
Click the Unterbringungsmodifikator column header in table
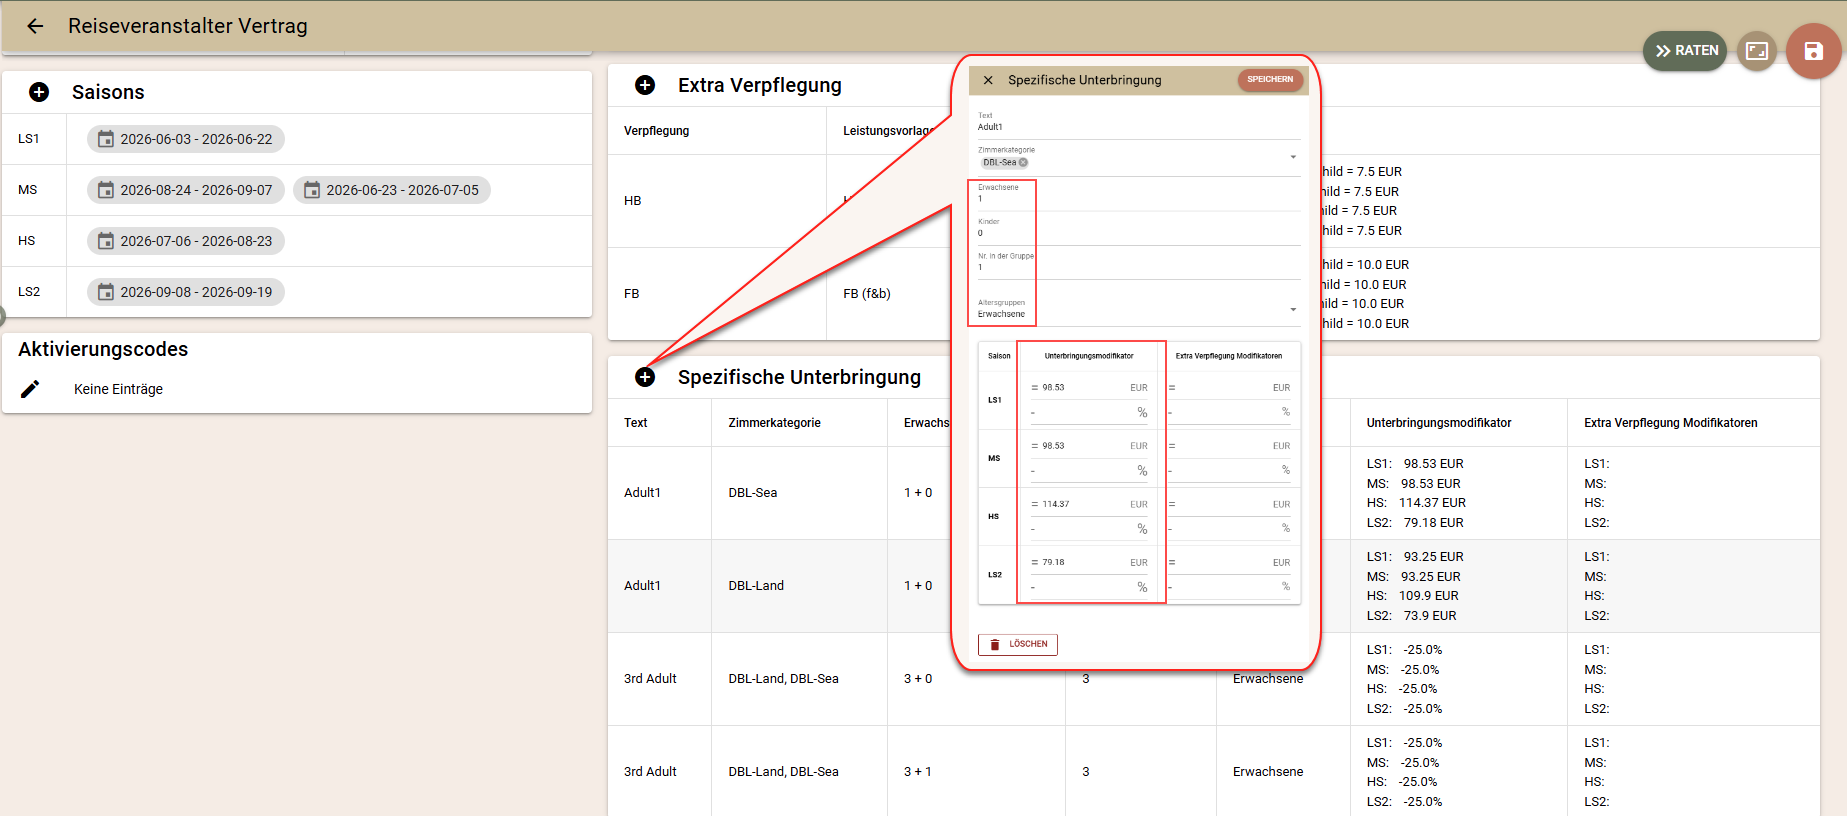coord(1439,423)
